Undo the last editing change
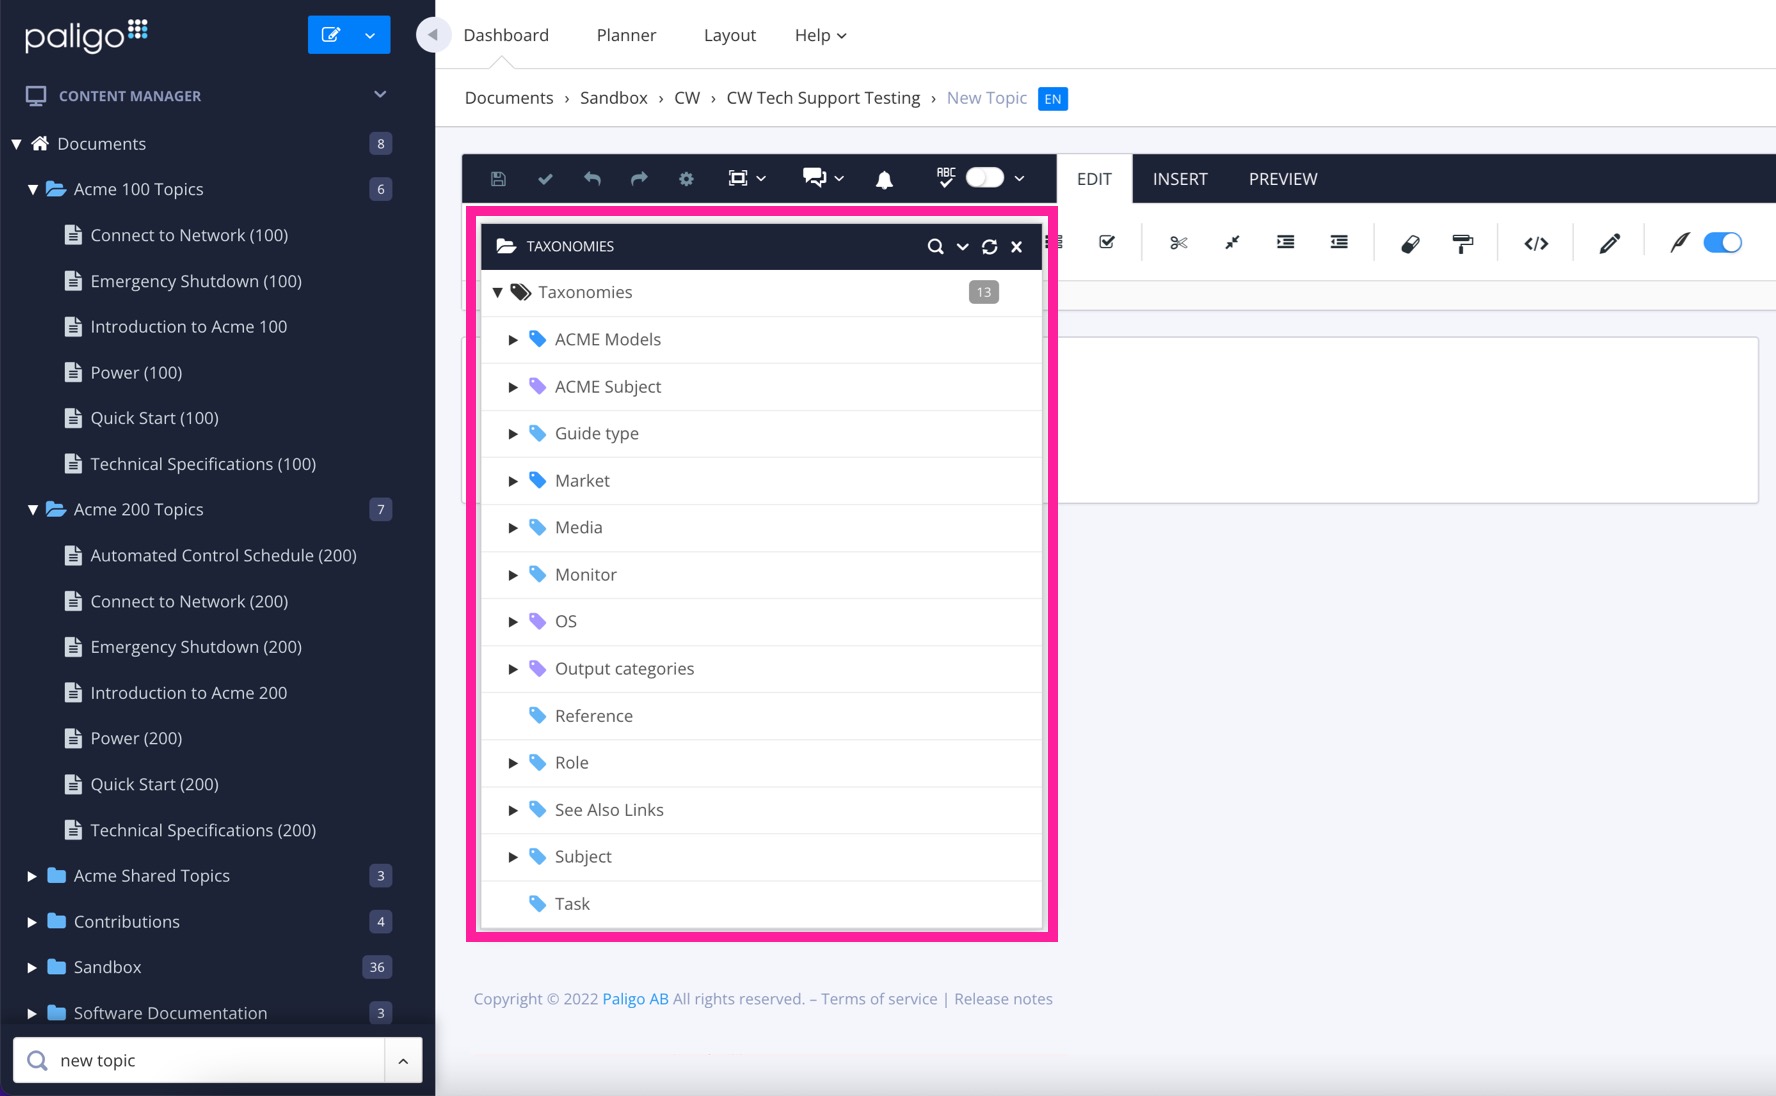This screenshot has height=1096, width=1776. click(592, 178)
